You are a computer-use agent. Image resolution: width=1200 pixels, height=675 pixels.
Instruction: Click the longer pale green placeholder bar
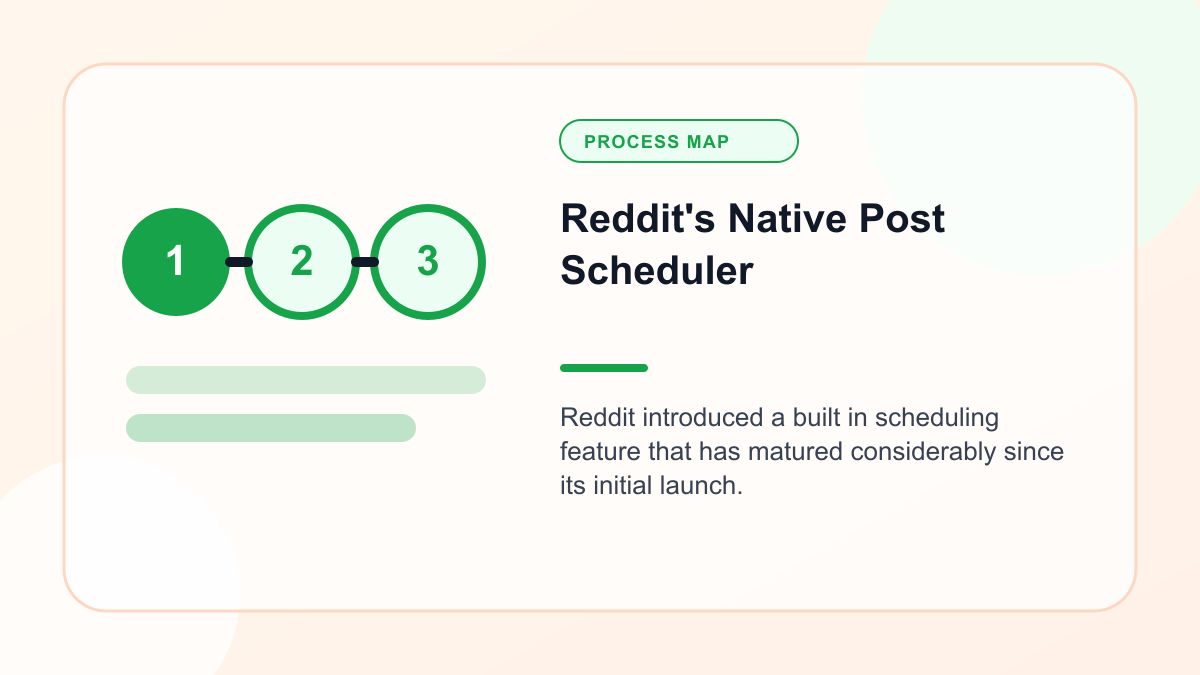[x=306, y=380]
